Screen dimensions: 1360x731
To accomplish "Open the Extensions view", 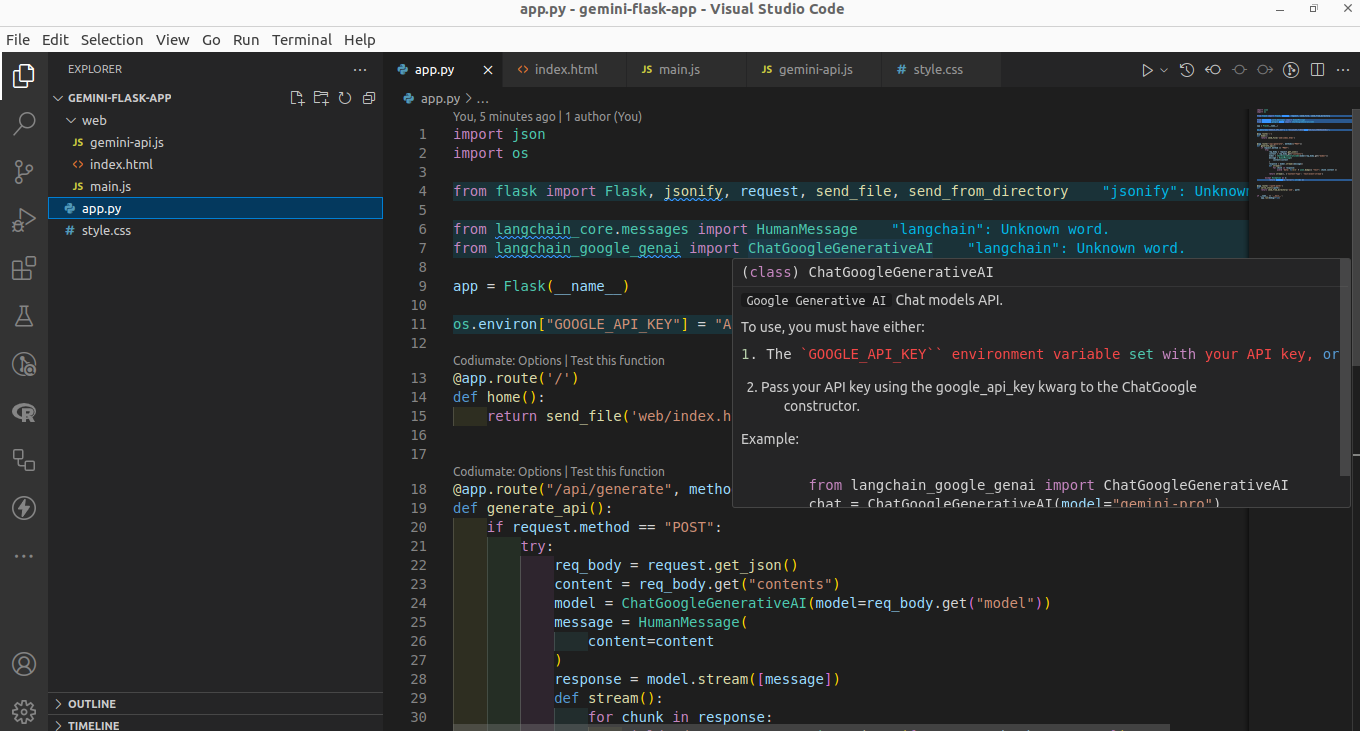I will (24, 269).
